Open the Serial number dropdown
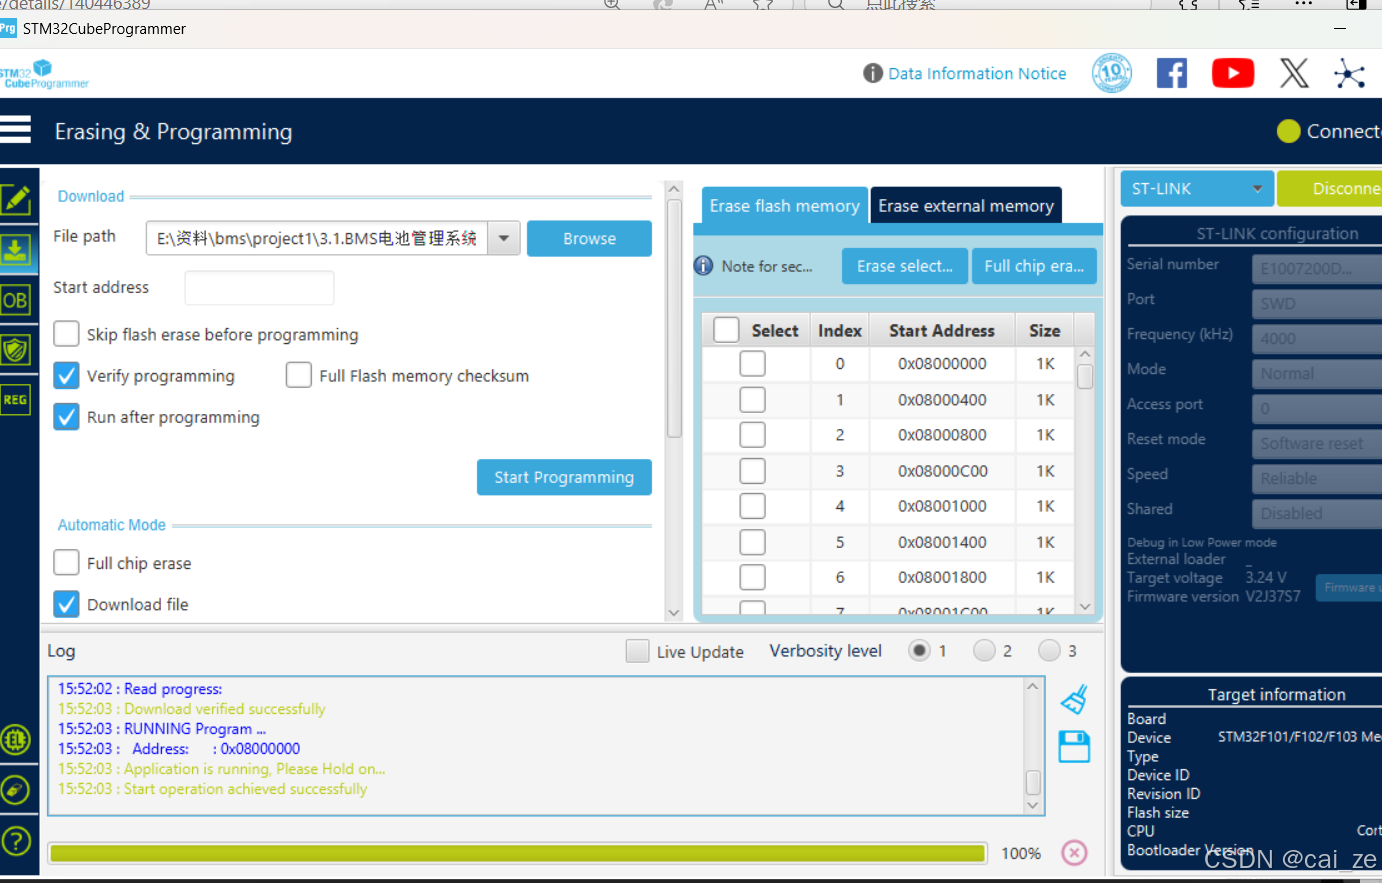The height and width of the screenshot is (883, 1382). (x=1317, y=269)
